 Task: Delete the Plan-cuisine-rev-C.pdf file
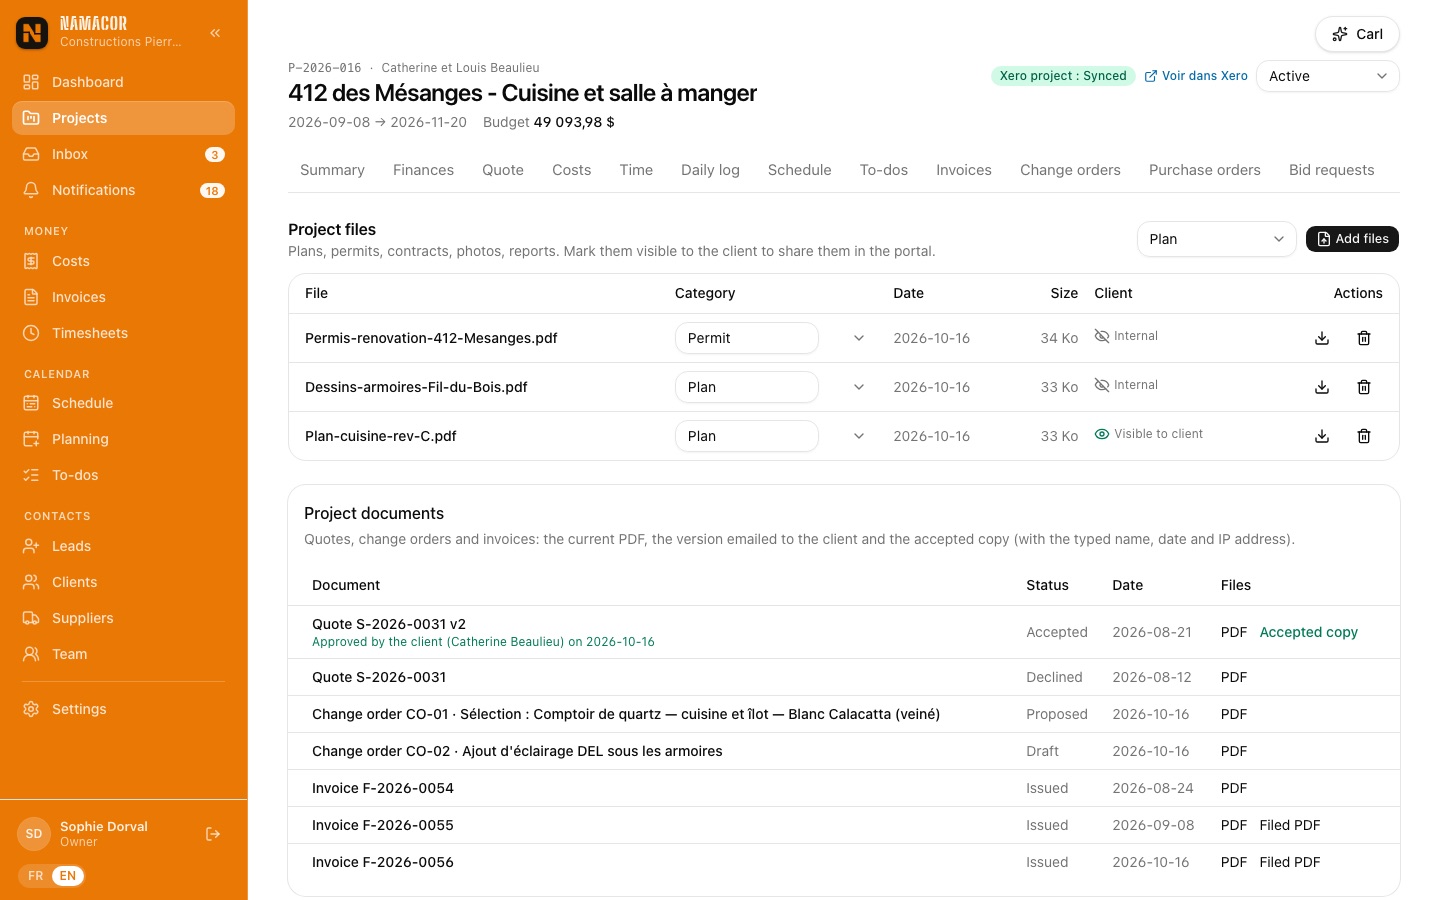point(1364,436)
